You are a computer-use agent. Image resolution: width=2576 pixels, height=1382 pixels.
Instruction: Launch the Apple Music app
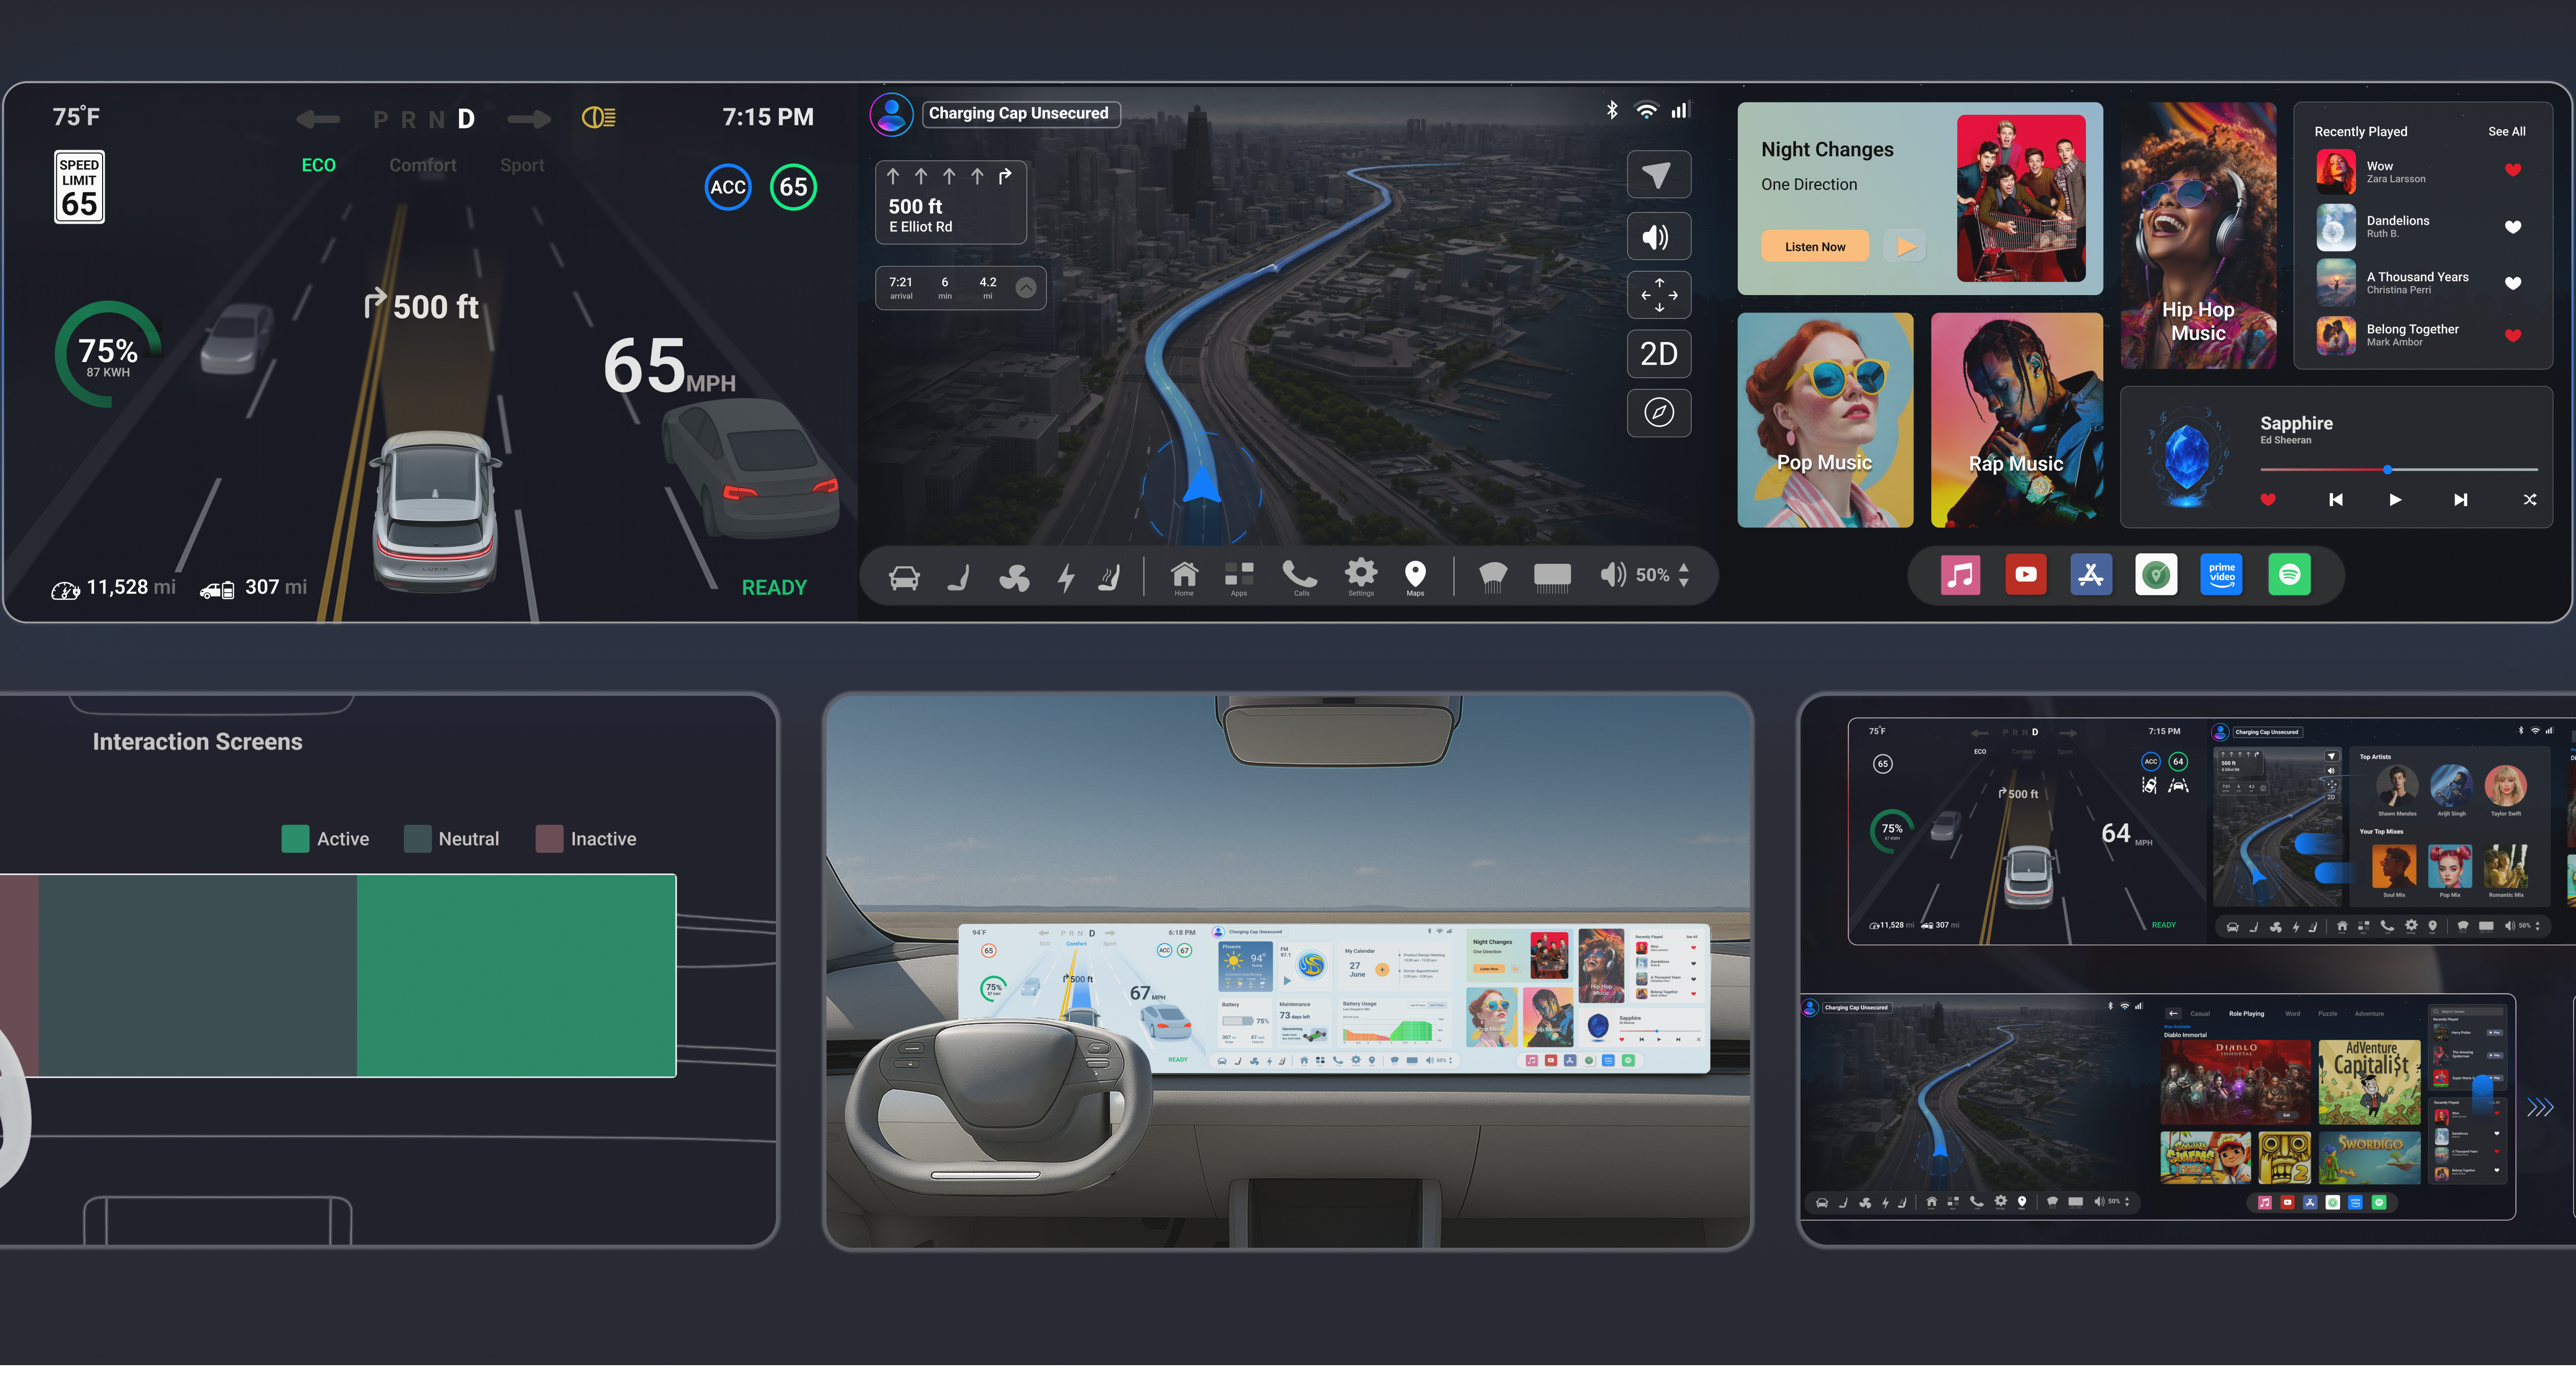click(1960, 575)
